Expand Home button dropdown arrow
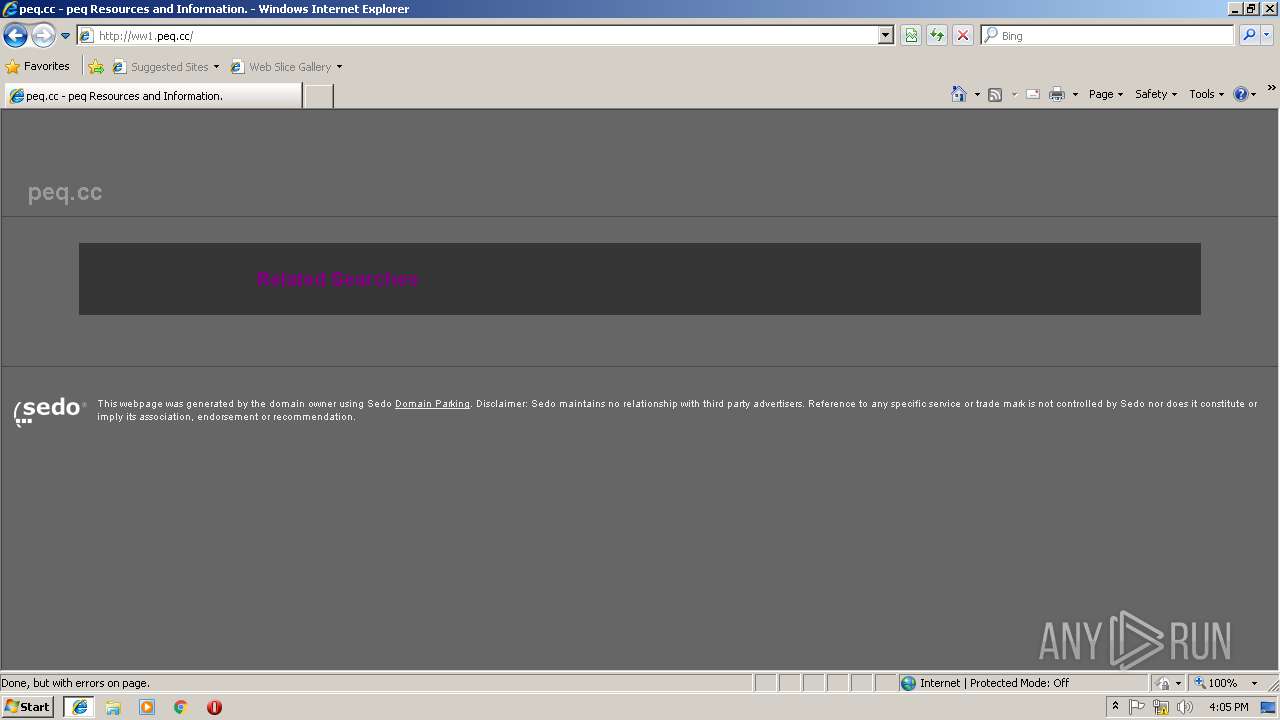Viewport: 1280px width, 720px height. (x=977, y=94)
